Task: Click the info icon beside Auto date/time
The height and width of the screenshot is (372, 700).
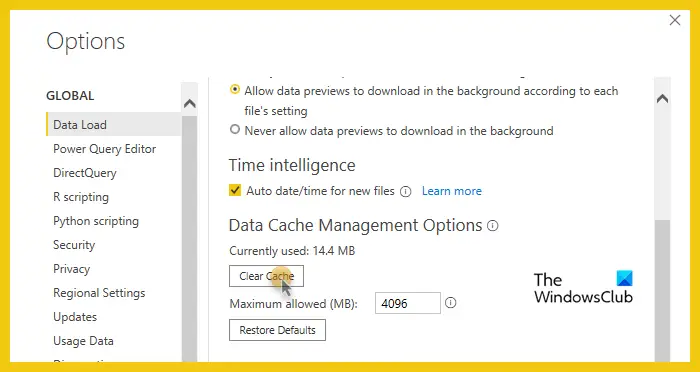Action: (405, 192)
